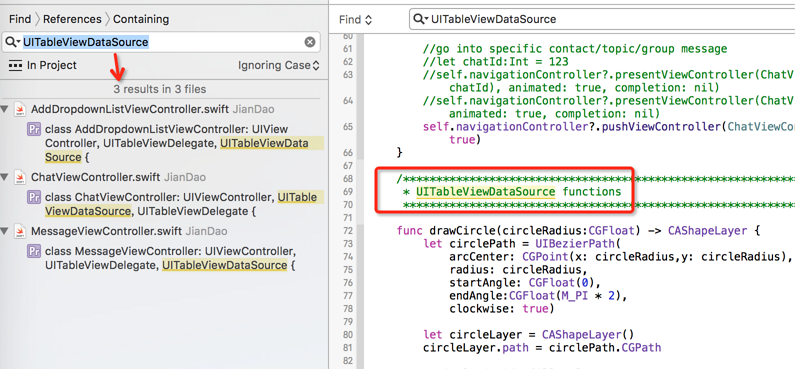795x369 pixels.
Task: Collapse ChatViewController.swift result group
Action: pyautogui.click(x=5, y=177)
